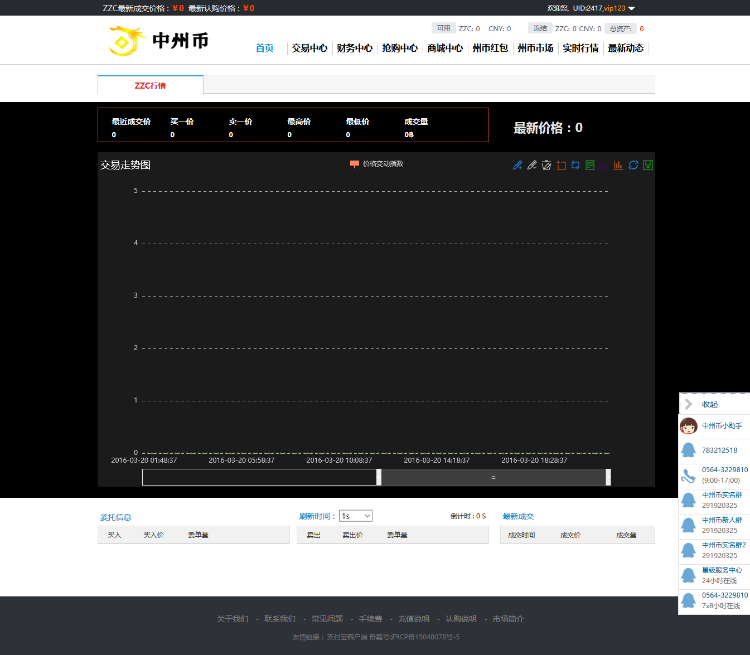Click QQ icon for 星级服务中心
Screen dimensions: 750x655
pyautogui.click(x=688, y=575)
